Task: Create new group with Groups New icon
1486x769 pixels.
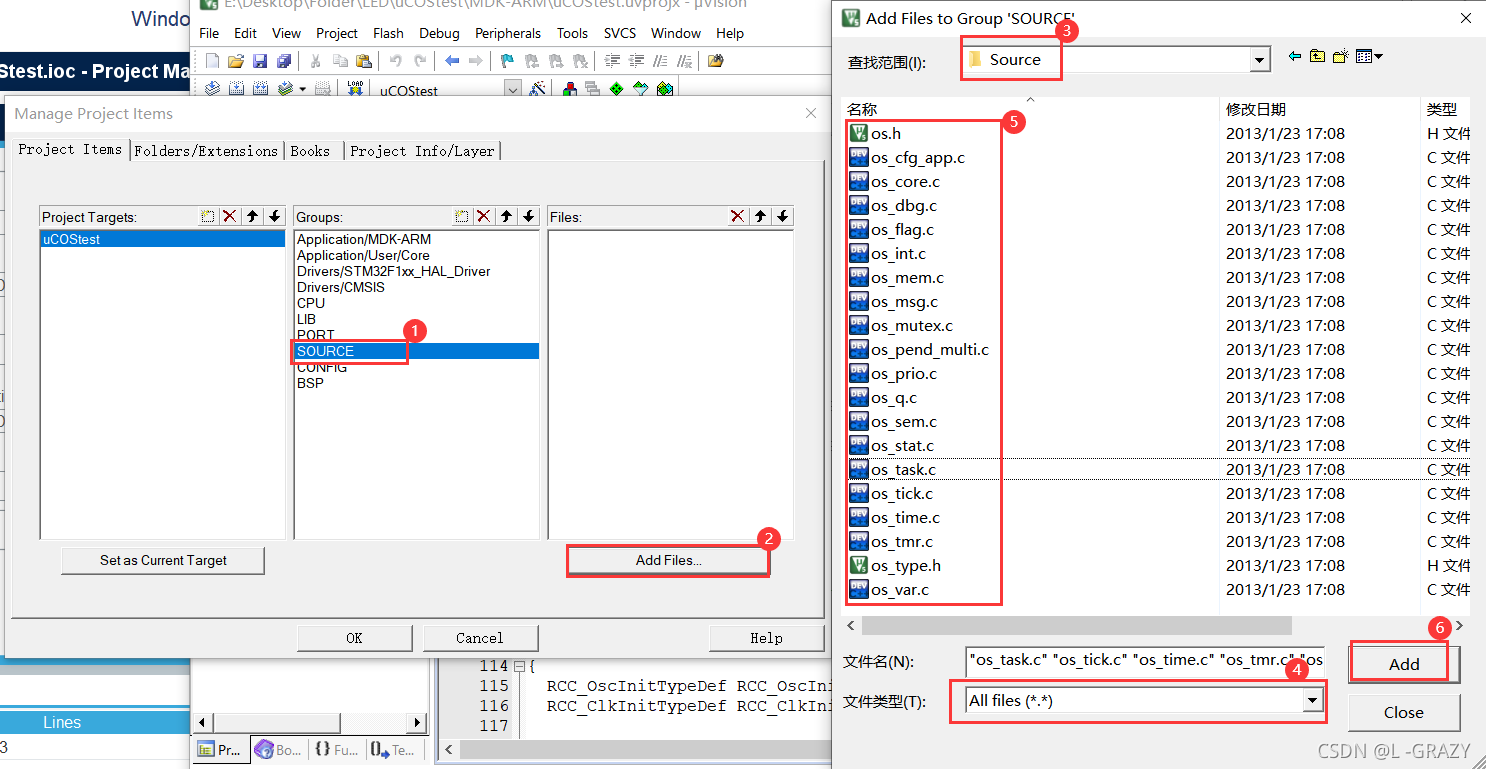Action: click(461, 216)
